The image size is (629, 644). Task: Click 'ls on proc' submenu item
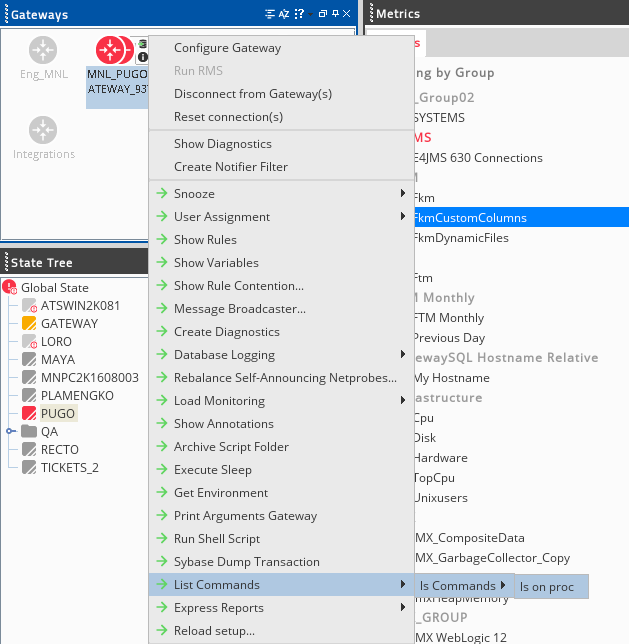click(x=547, y=587)
